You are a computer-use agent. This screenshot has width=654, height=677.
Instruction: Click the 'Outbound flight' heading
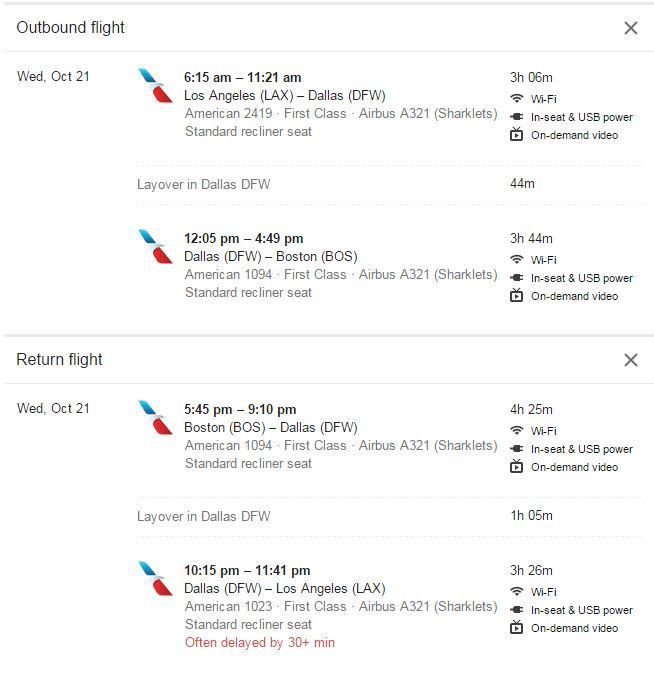71,28
